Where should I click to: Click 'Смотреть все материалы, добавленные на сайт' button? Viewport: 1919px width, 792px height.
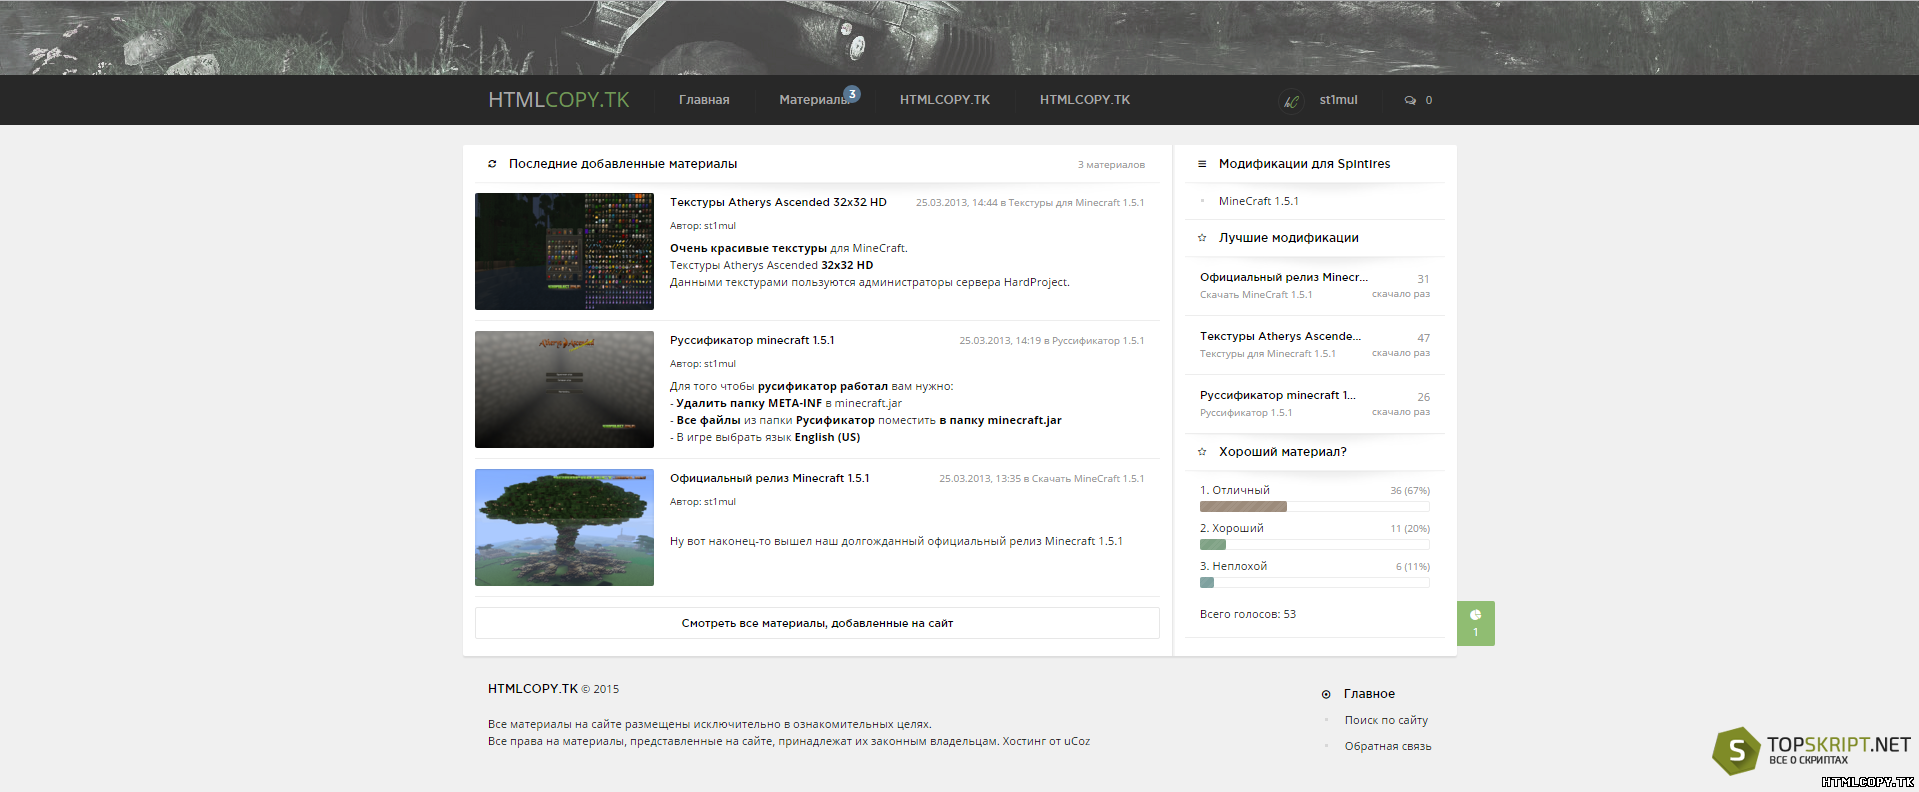point(817,623)
